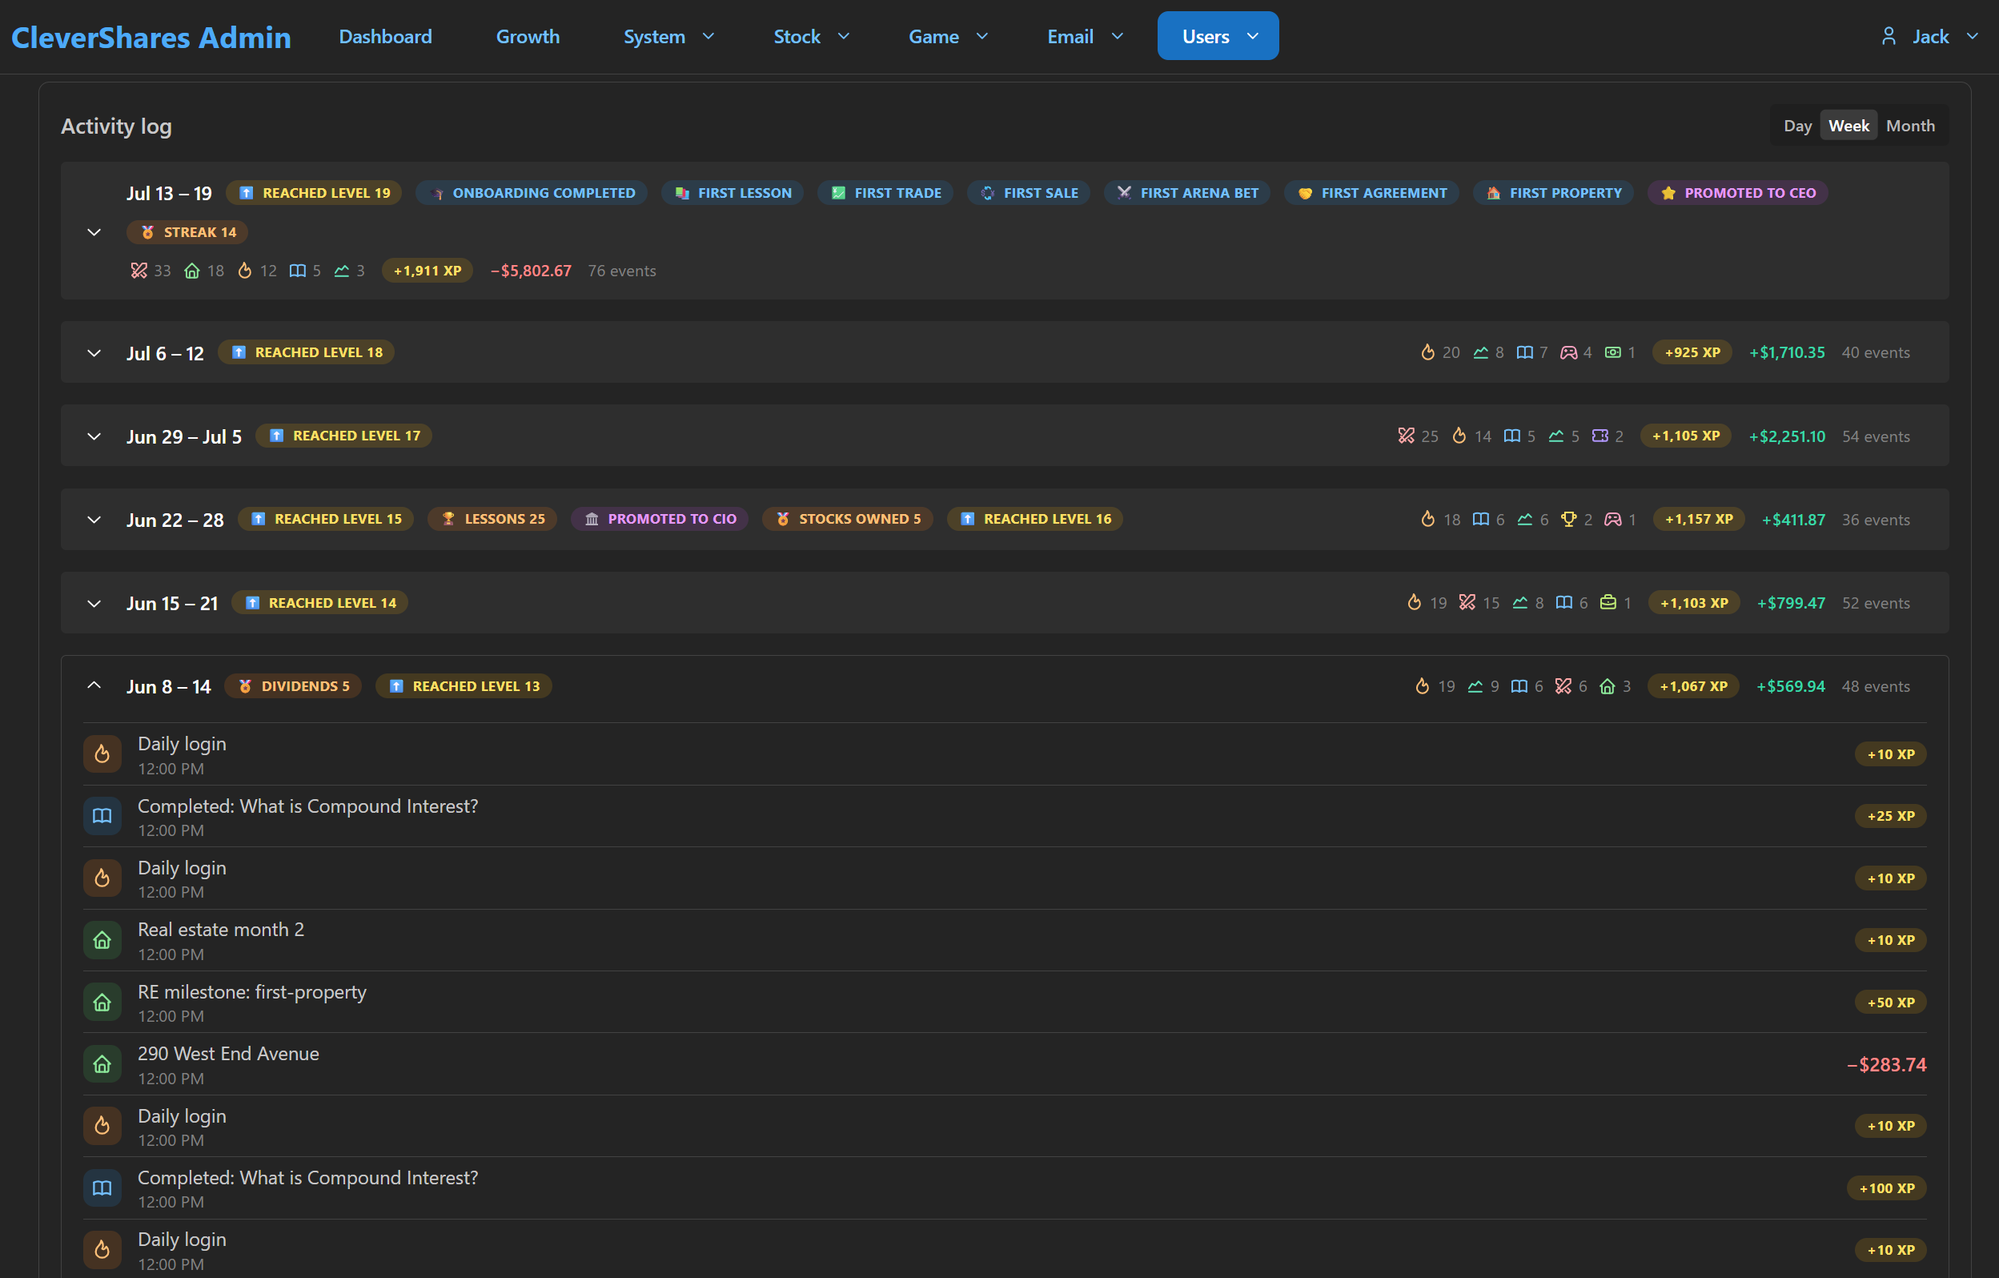Click book icon in Jul 13 – 19 stats
Screen dimensions: 1999x1278
(298, 271)
